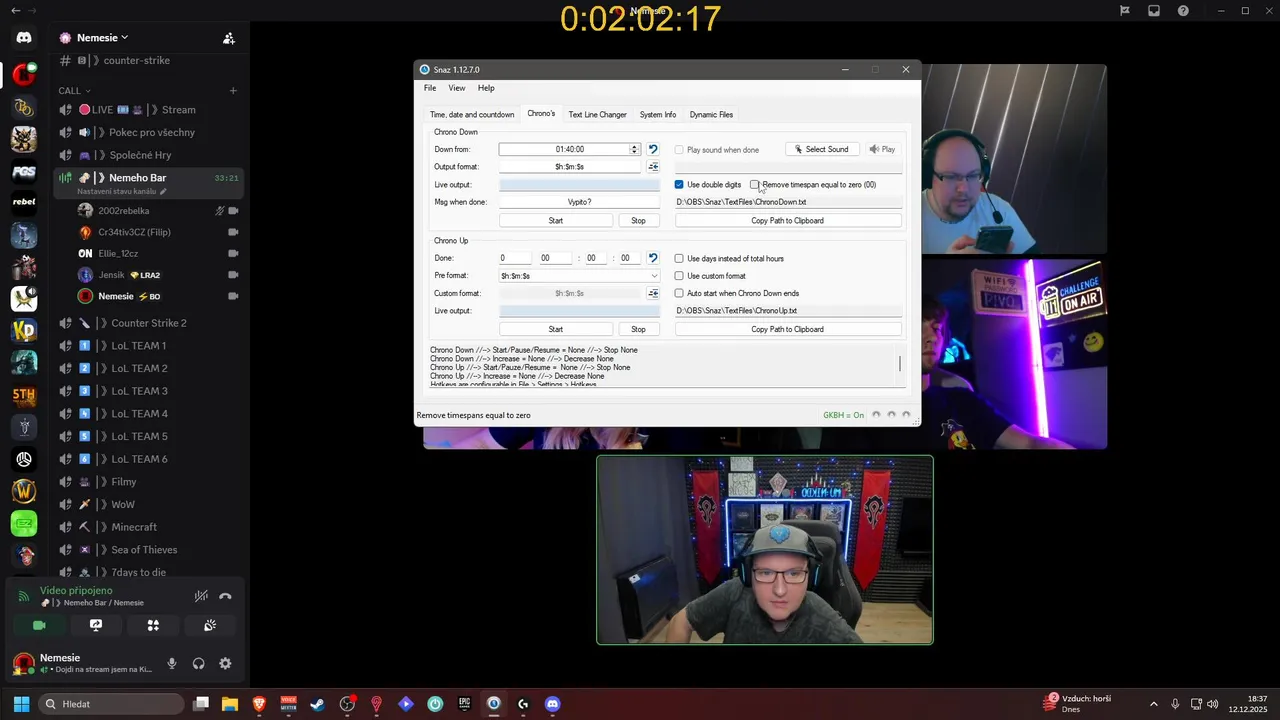Switch to Time, date and countdown tab

coord(472,114)
